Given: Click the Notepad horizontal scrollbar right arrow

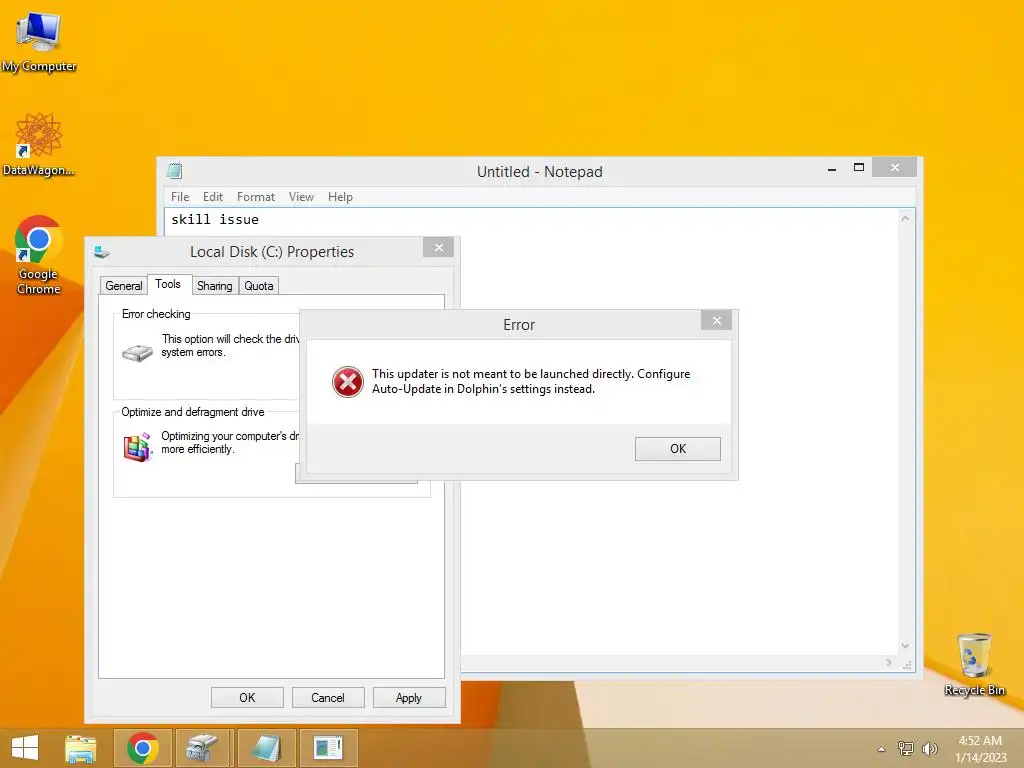Looking at the screenshot, I should [889, 662].
